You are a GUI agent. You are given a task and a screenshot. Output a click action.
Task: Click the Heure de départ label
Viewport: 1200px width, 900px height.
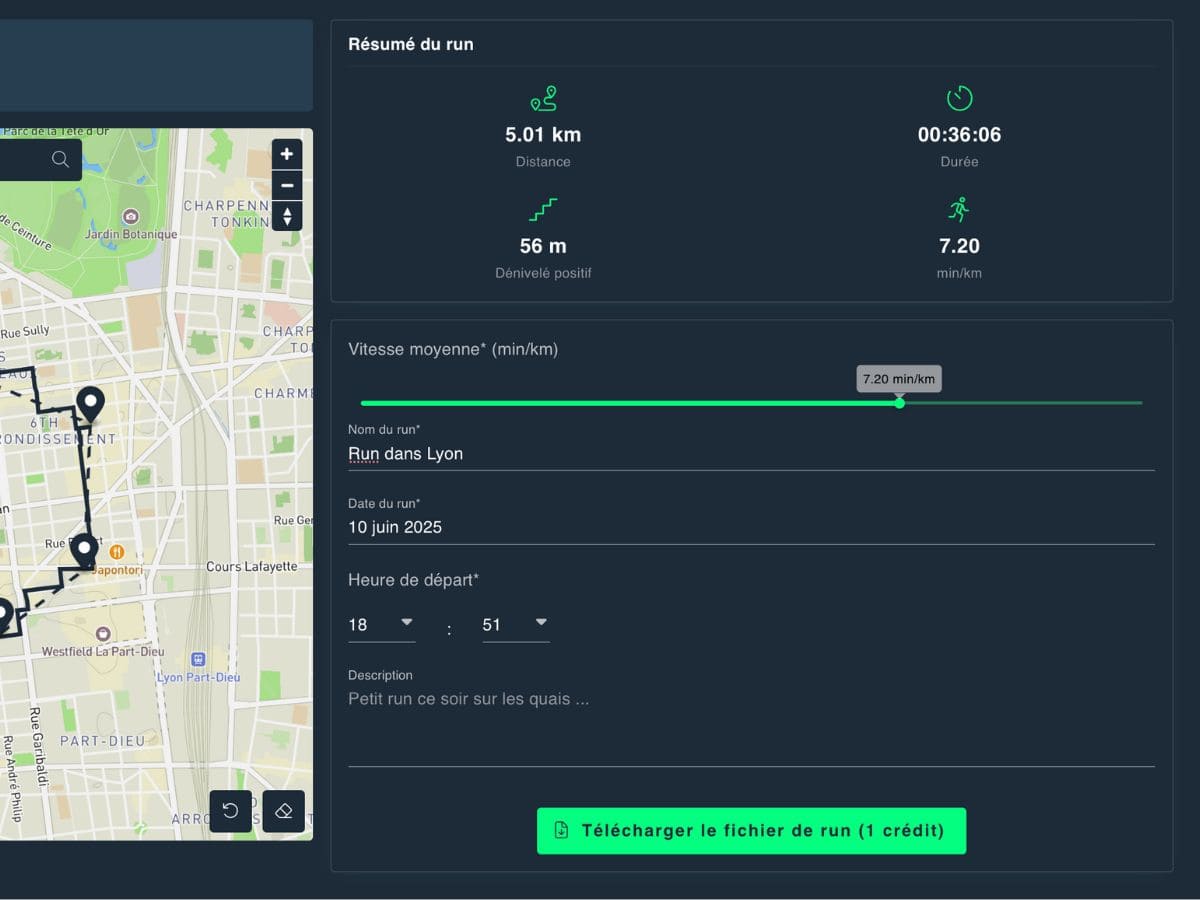pos(413,580)
